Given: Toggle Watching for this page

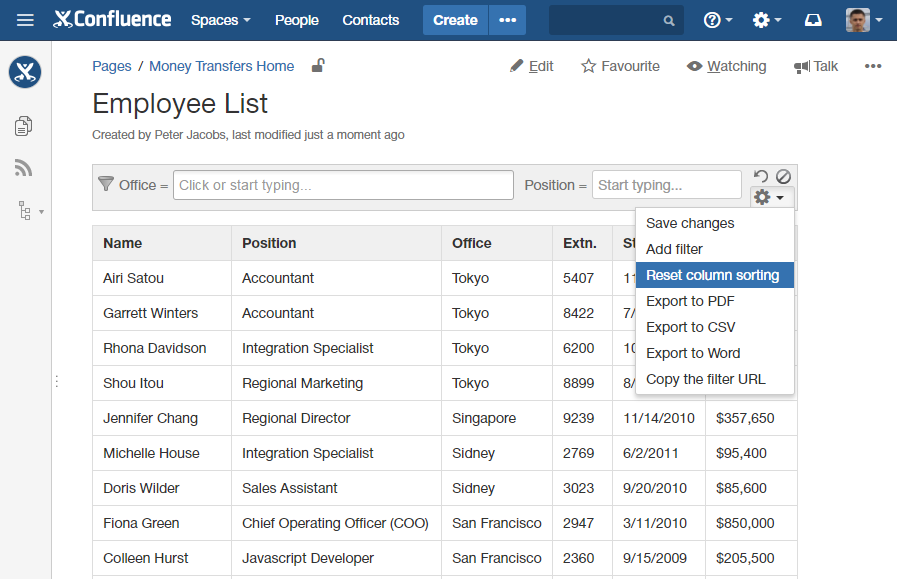Looking at the screenshot, I should (726, 66).
